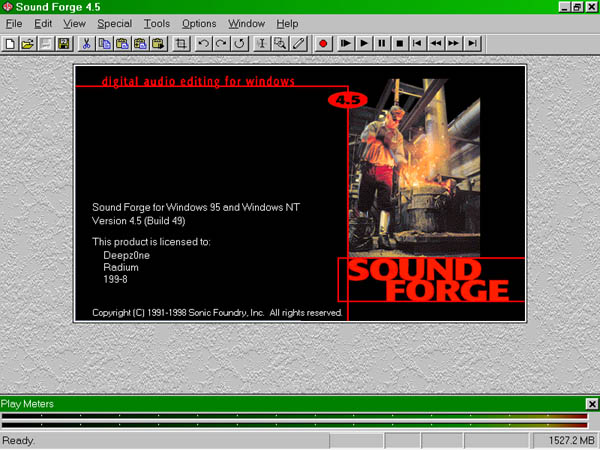Click the Mix paste icon
The width and height of the screenshot is (600, 450).
140,44
